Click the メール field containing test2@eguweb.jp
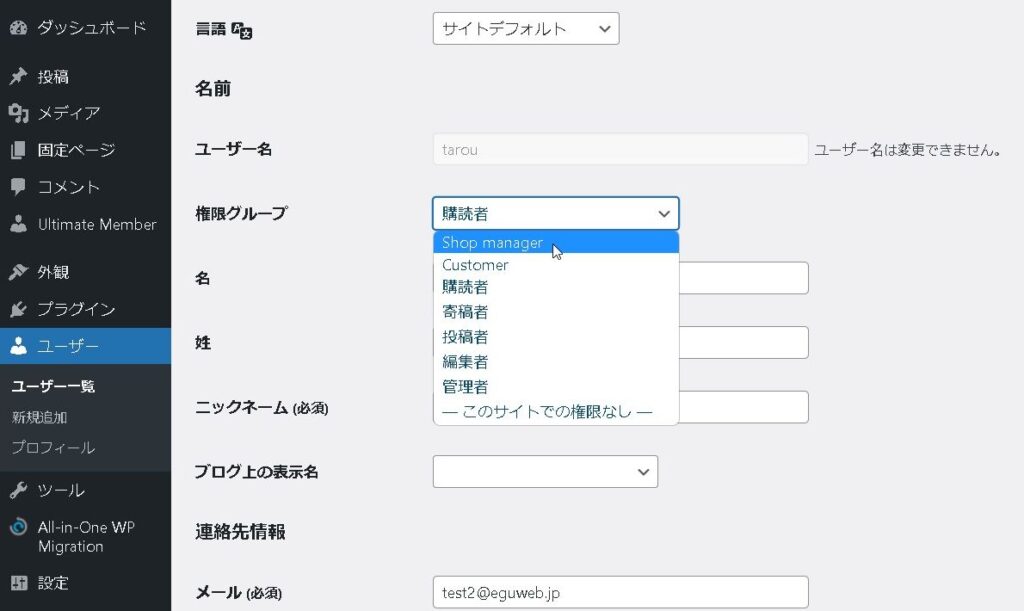This screenshot has height=611, width=1024. 620,593
